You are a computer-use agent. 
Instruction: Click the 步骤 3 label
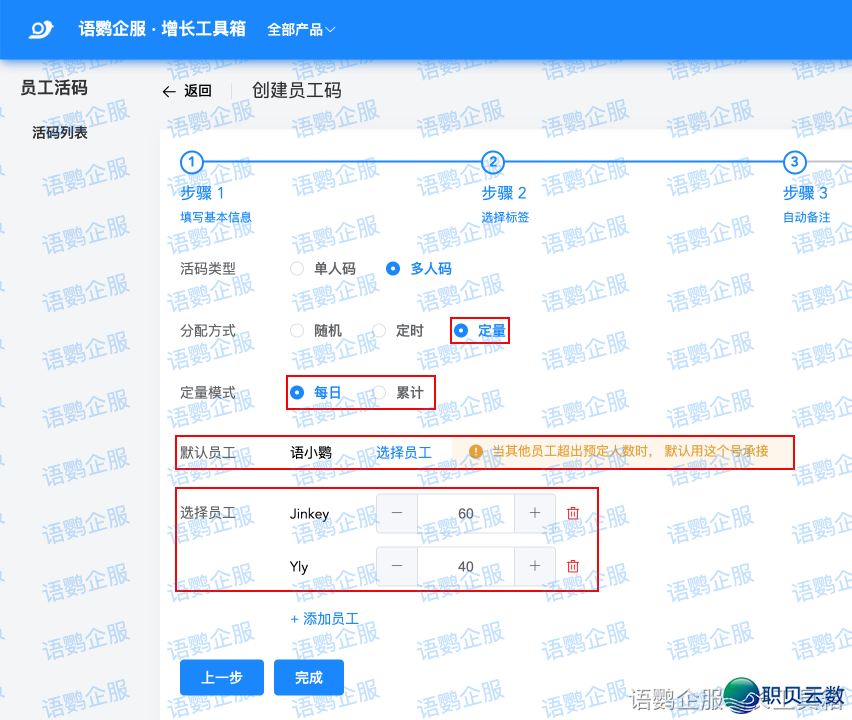805,193
